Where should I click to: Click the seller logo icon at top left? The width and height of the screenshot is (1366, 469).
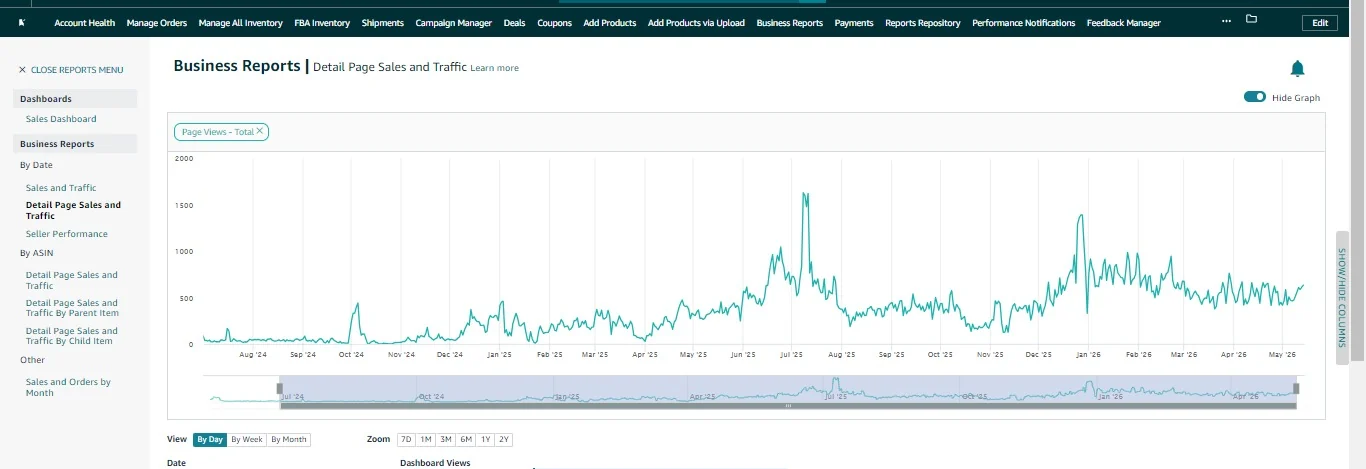[22, 22]
